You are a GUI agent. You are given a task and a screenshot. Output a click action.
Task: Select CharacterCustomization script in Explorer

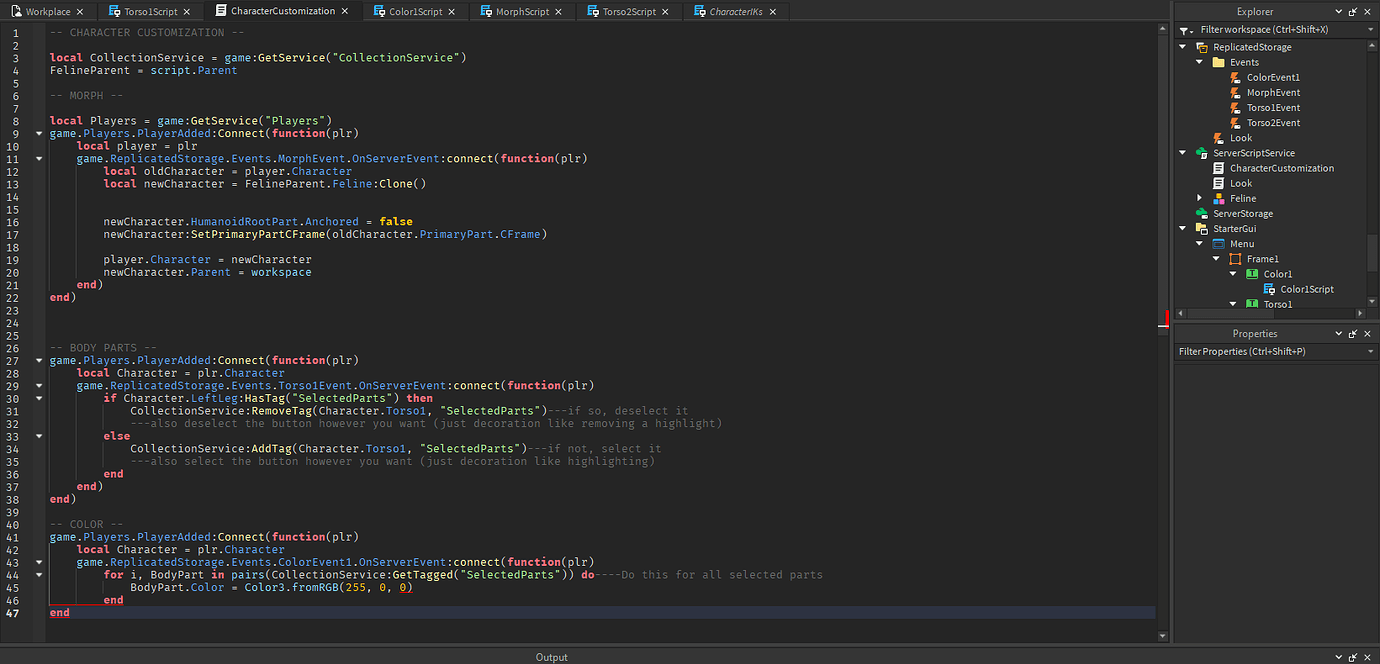coord(1281,168)
